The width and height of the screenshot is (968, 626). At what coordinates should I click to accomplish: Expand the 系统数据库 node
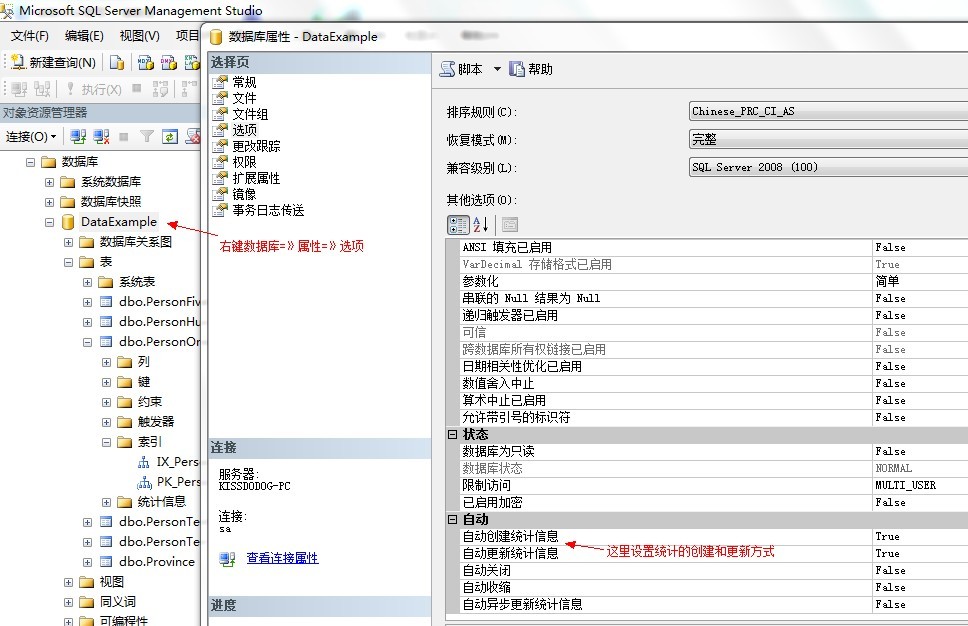(x=49, y=182)
